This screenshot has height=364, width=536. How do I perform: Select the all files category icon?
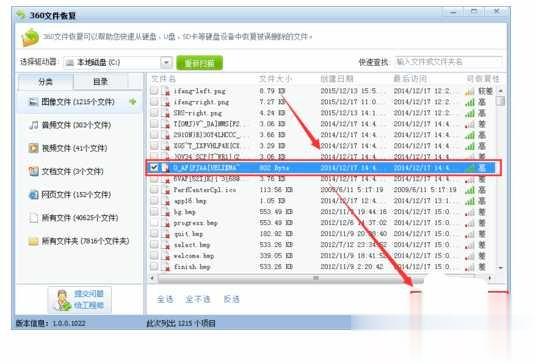pos(33,218)
